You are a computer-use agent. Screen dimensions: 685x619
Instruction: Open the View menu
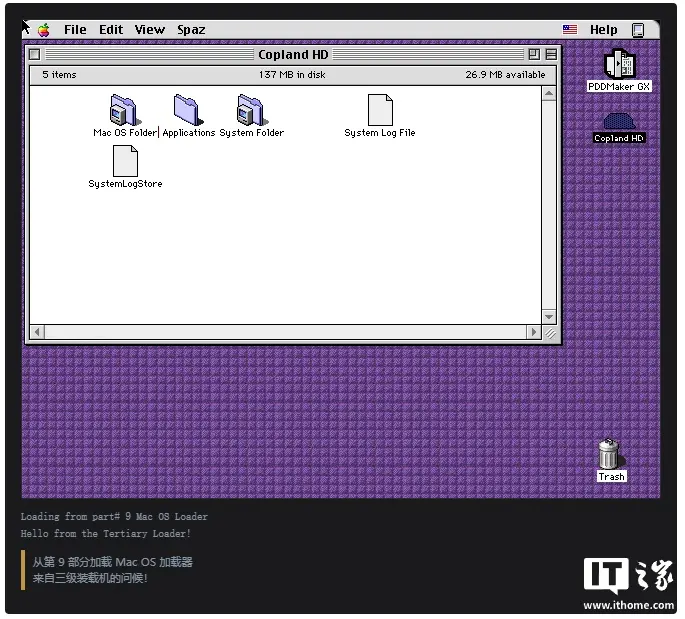click(x=149, y=30)
